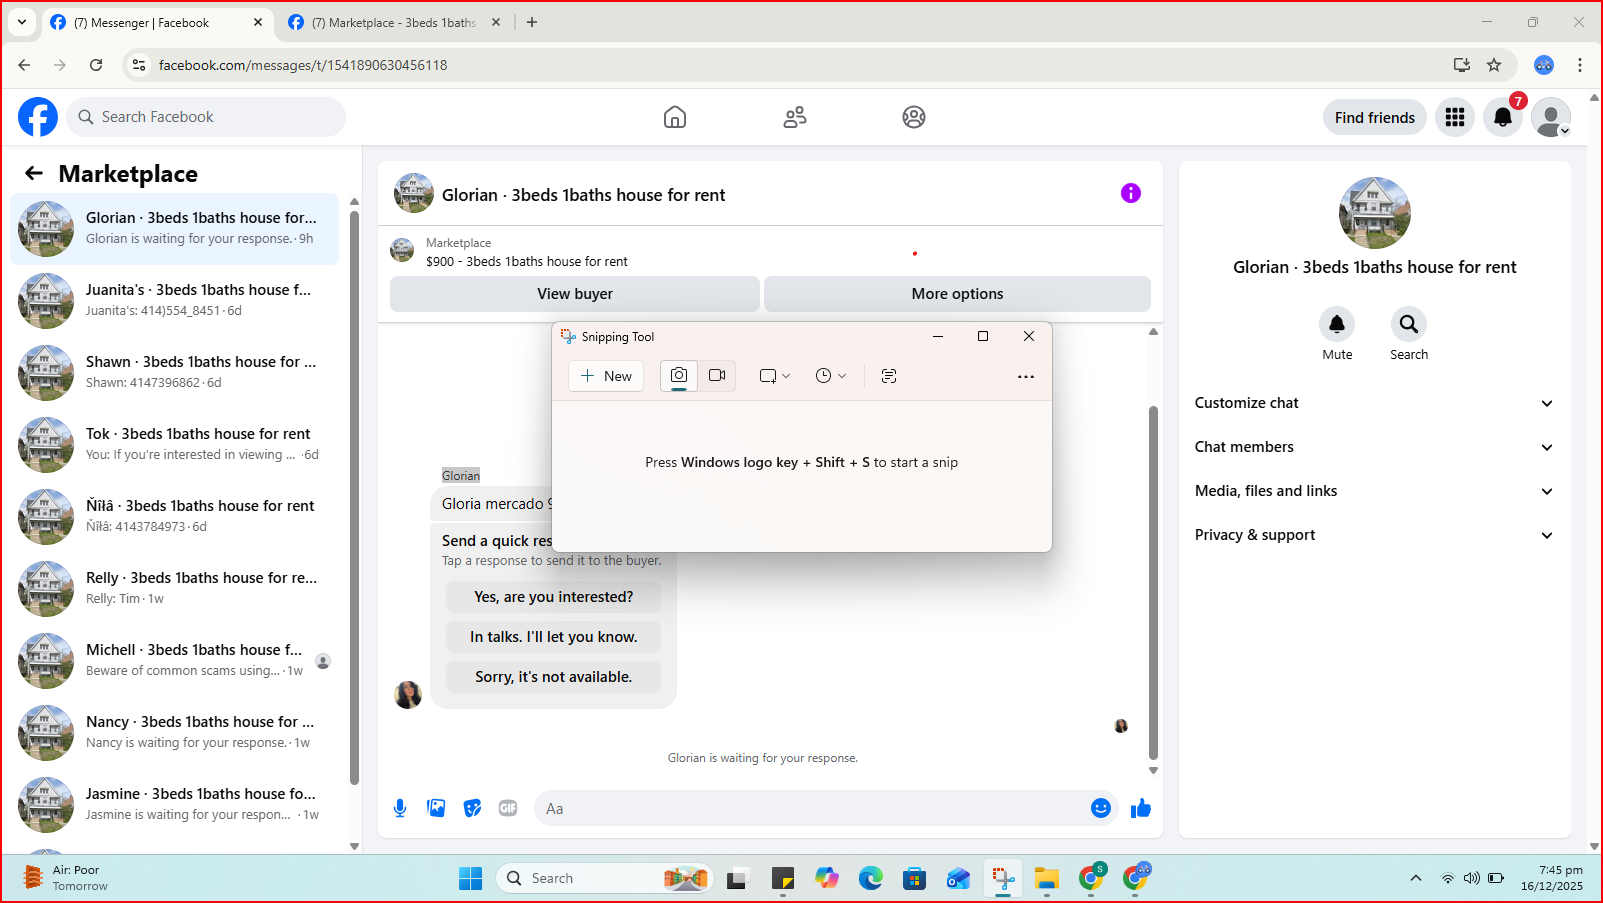Image resolution: width=1603 pixels, height=903 pixels.
Task: Switch to the Messenger | Facebook tab
Action: (x=158, y=22)
